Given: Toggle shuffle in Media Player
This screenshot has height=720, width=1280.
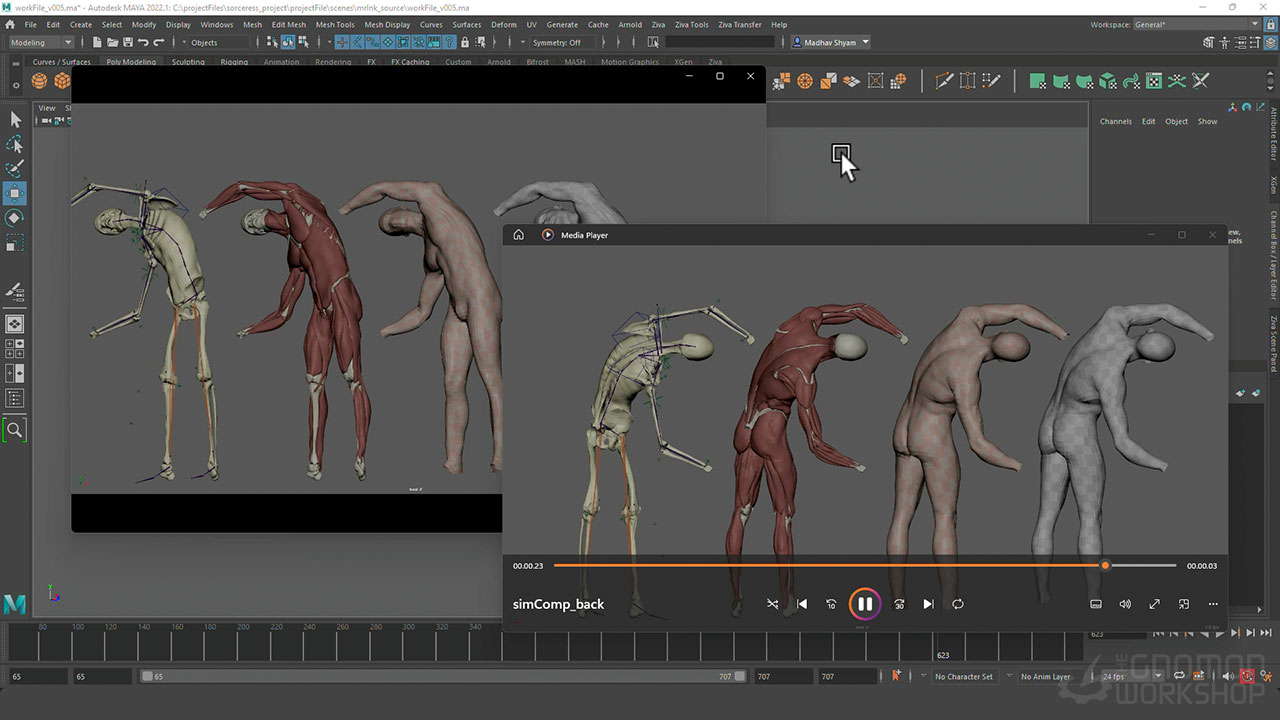Looking at the screenshot, I should [x=772, y=604].
